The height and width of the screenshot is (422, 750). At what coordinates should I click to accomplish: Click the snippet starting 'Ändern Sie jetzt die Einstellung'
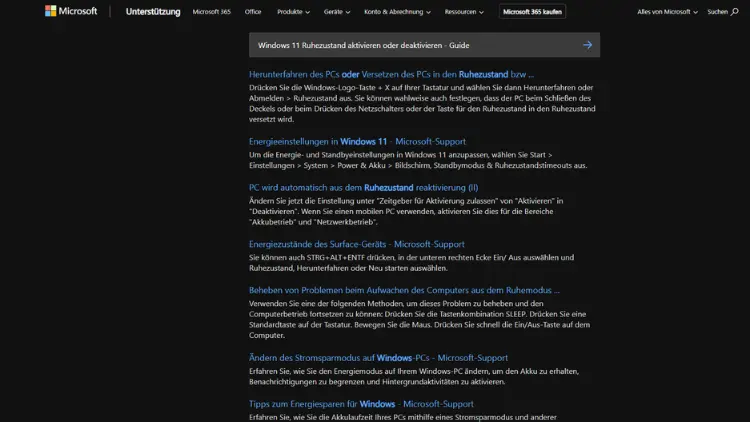(x=406, y=211)
